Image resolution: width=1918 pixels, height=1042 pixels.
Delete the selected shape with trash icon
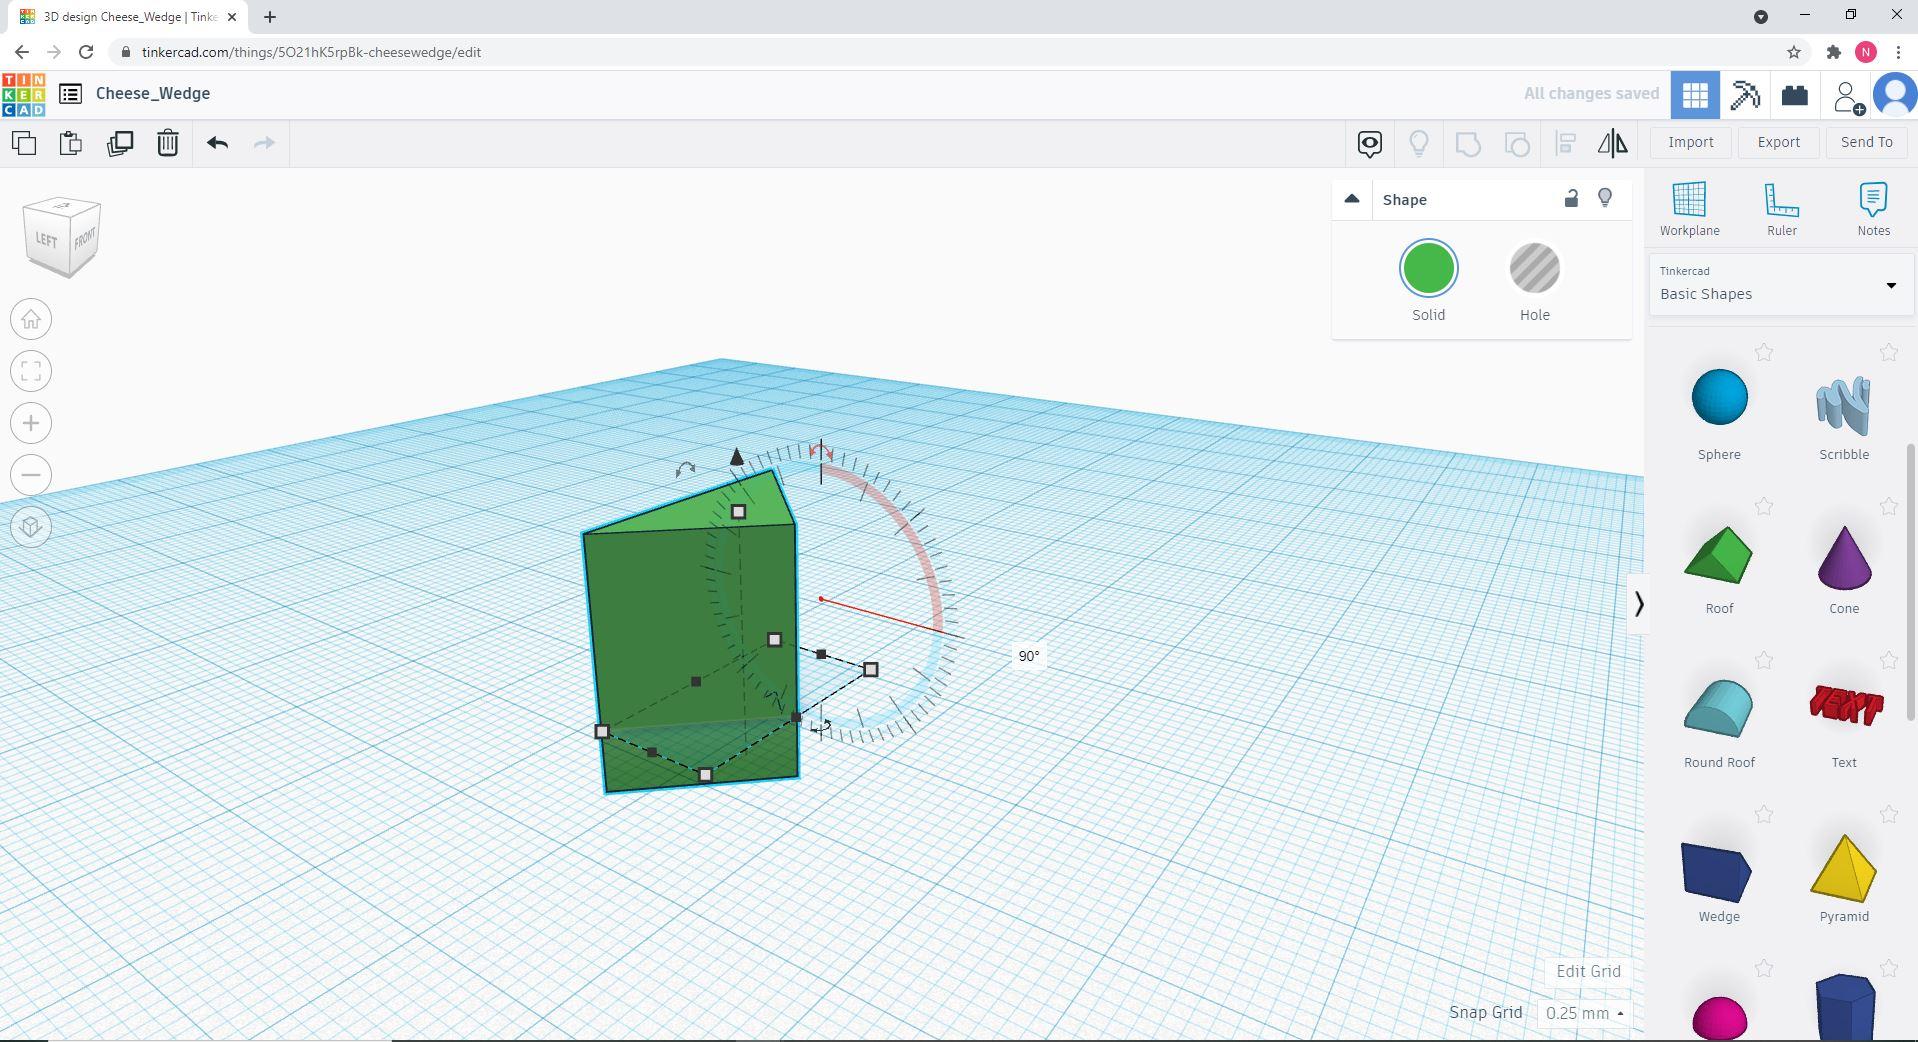tap(168, 143)
